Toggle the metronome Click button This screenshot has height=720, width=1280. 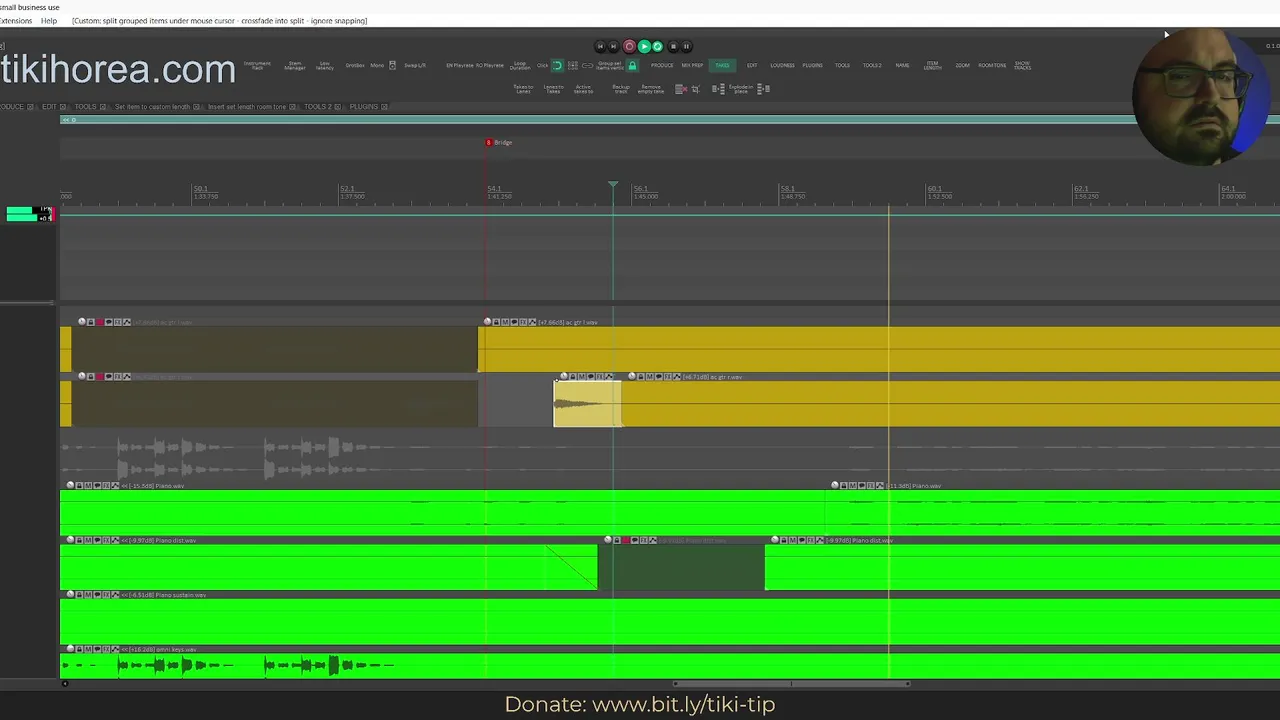(x=542, y=65)
